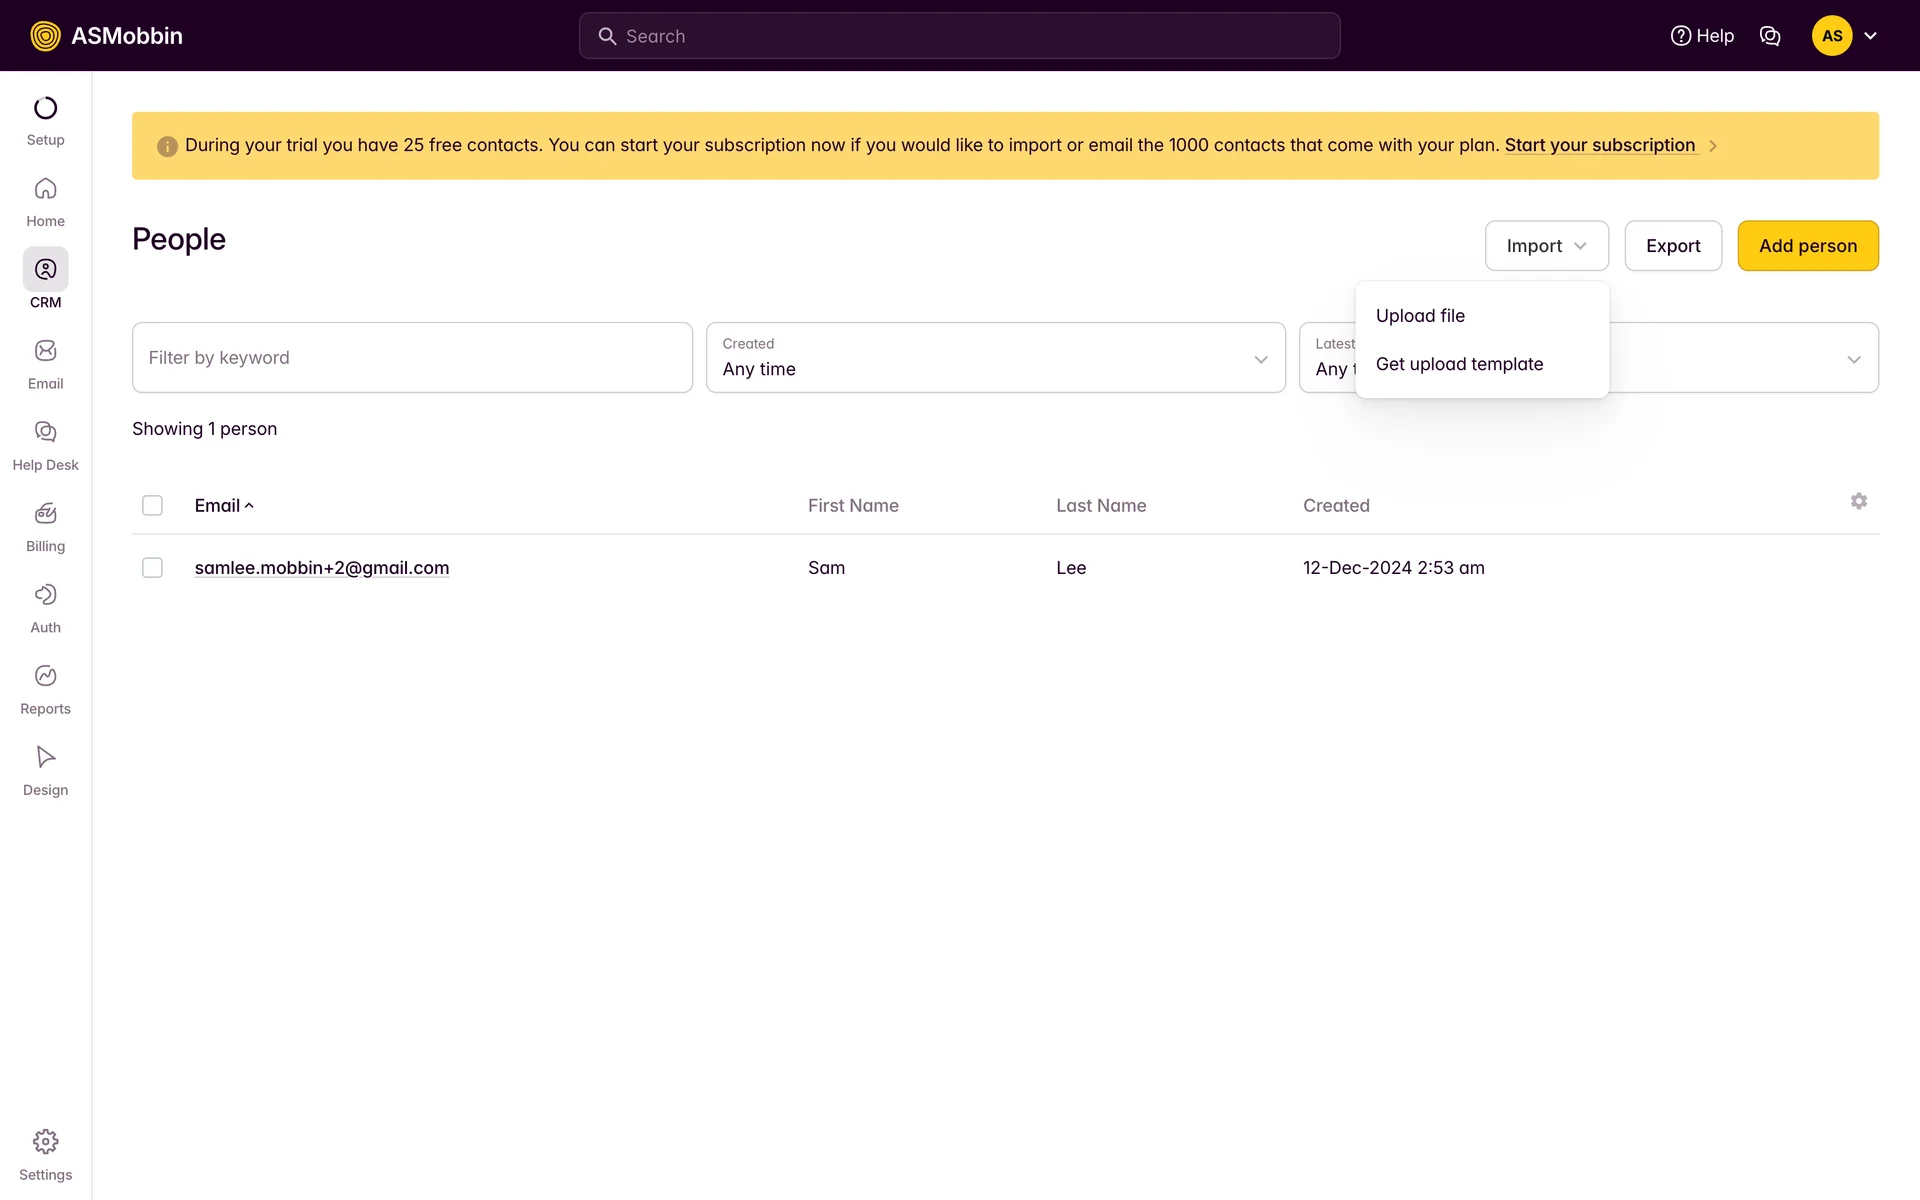
Task: Click the Filter by keyword field
Action: pos(412,358)
